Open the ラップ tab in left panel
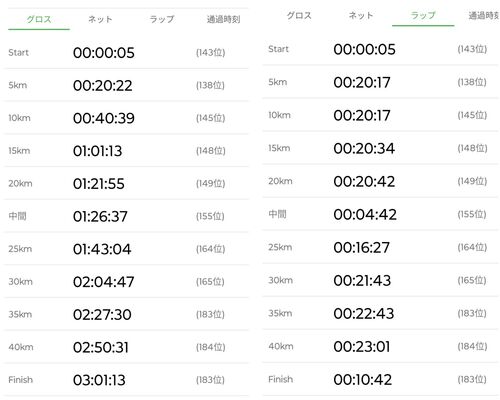 click(162, 19)
